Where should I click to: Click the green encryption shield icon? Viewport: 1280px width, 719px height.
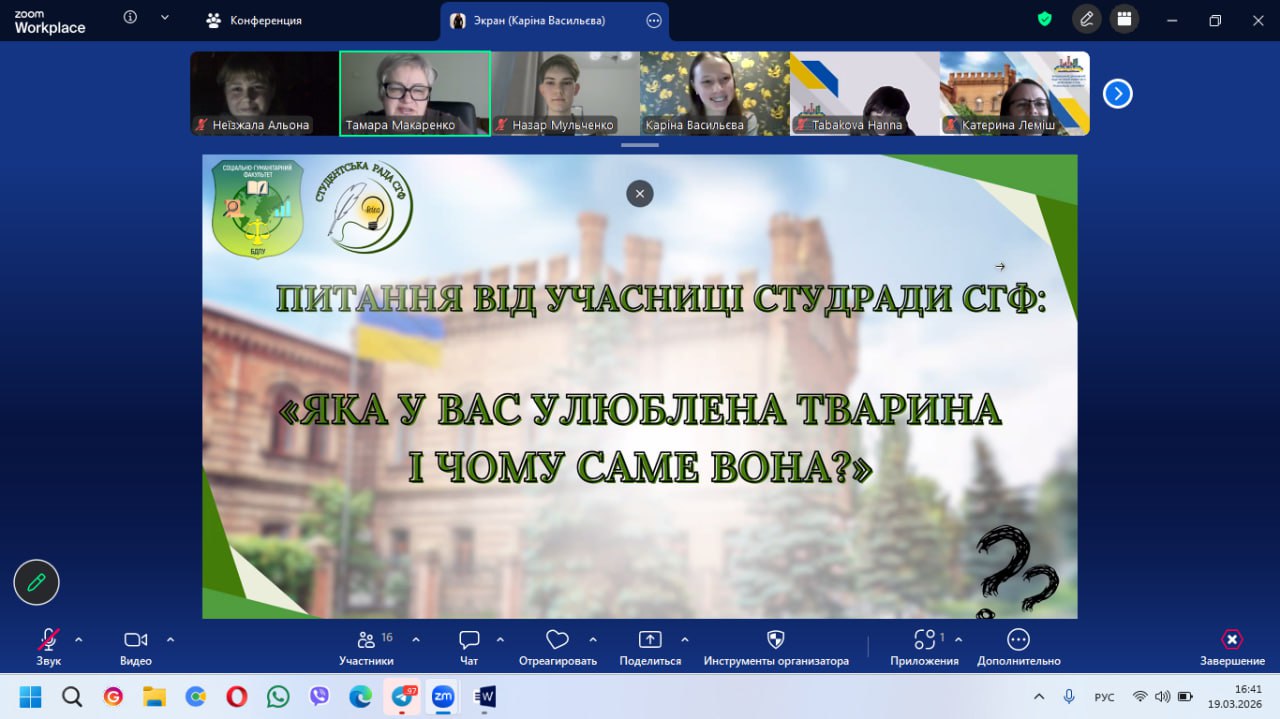click(x=1045, y=19)
